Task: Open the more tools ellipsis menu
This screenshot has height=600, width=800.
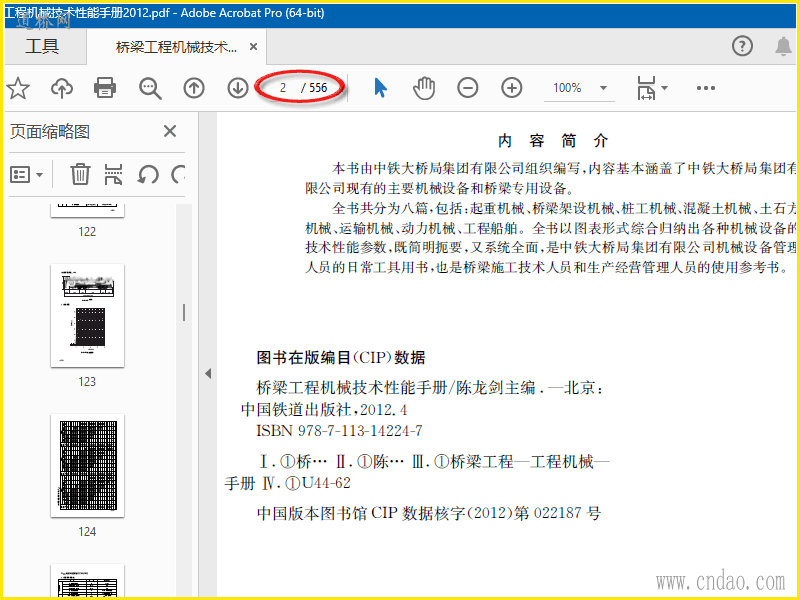Action: click(x=706, y=88)
